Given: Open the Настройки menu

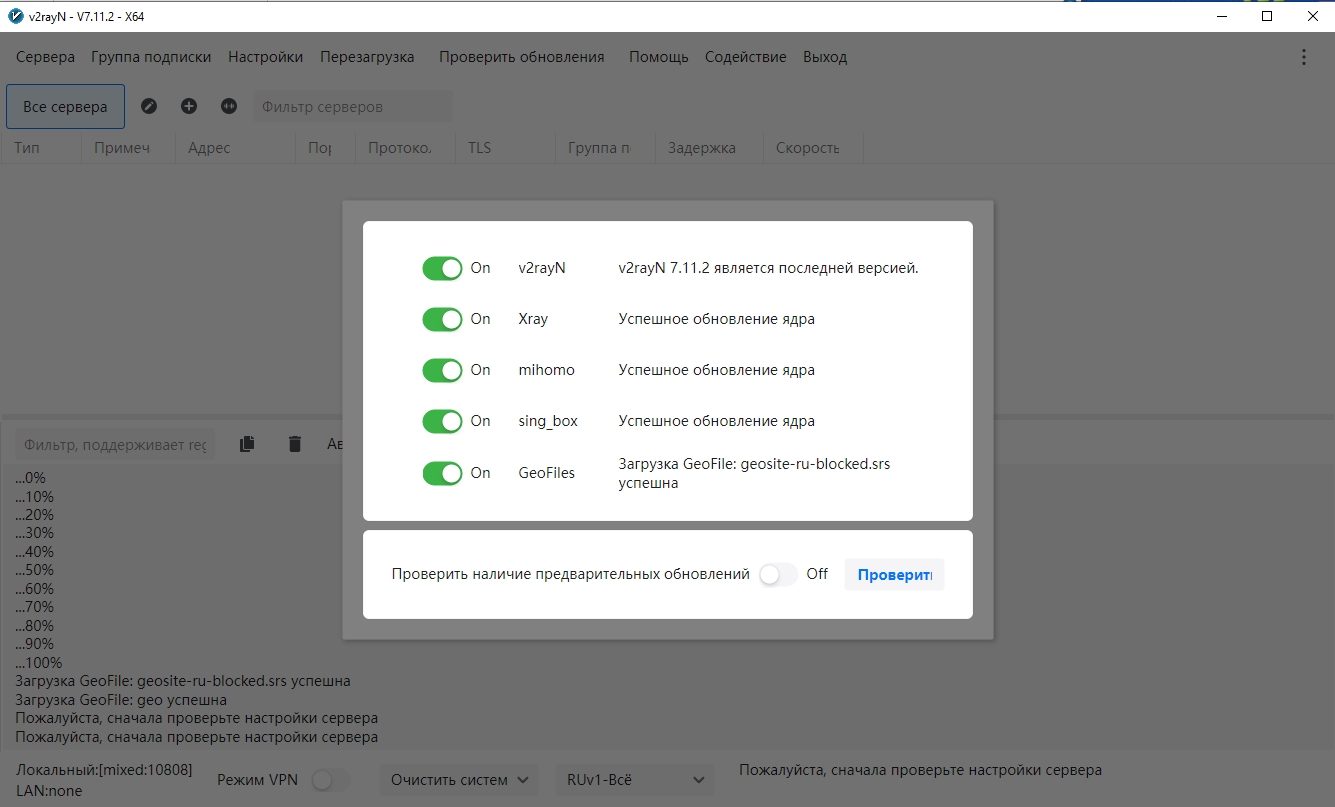Looking at the screenshot, I should point(266,57).
